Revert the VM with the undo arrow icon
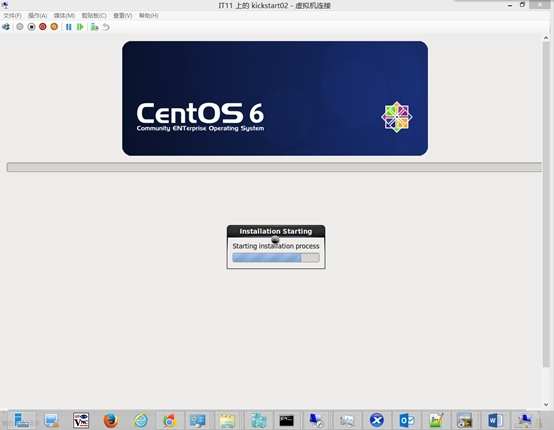554x430 pixels. [x=106, y=27]
